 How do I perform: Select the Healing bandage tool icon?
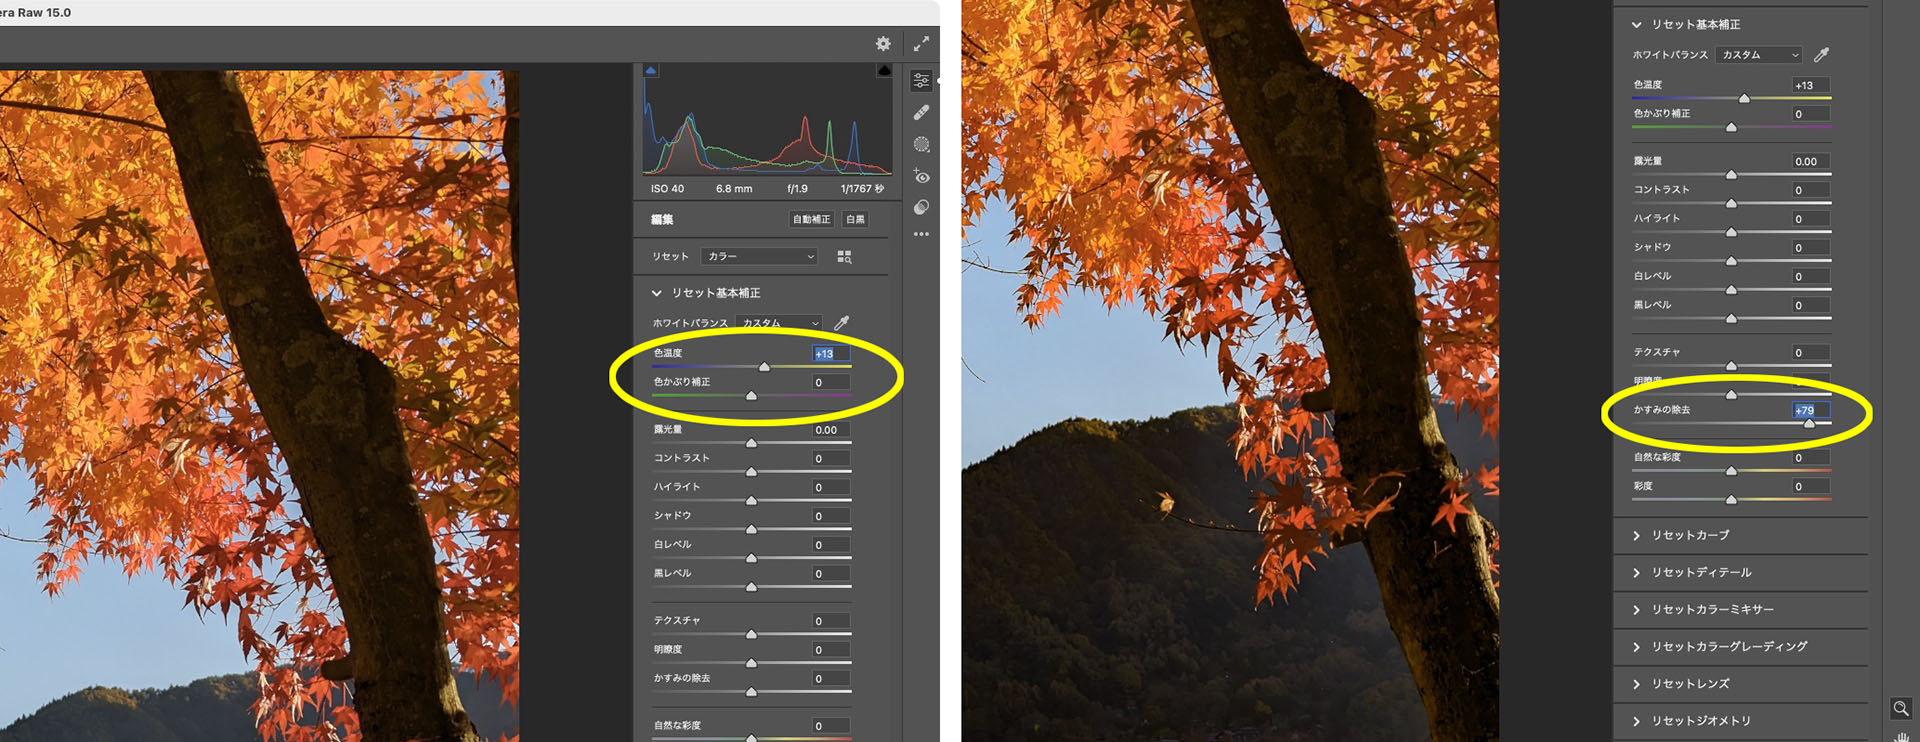click(921, 112)
